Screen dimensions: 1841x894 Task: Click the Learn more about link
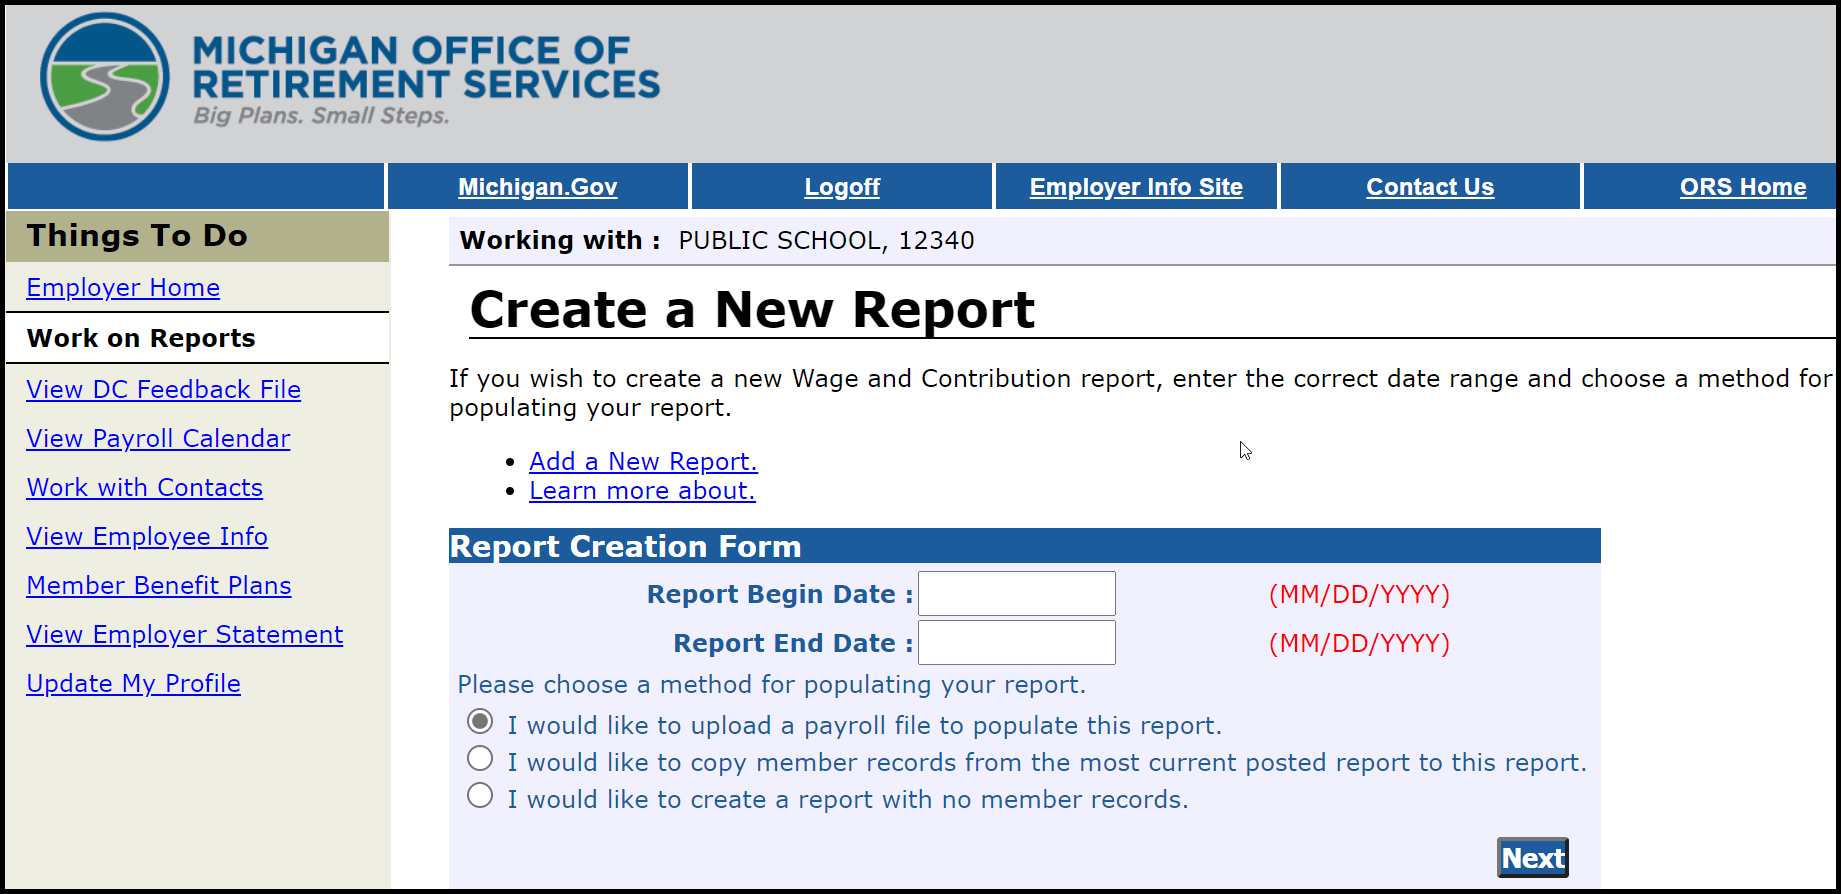[642, 491]
